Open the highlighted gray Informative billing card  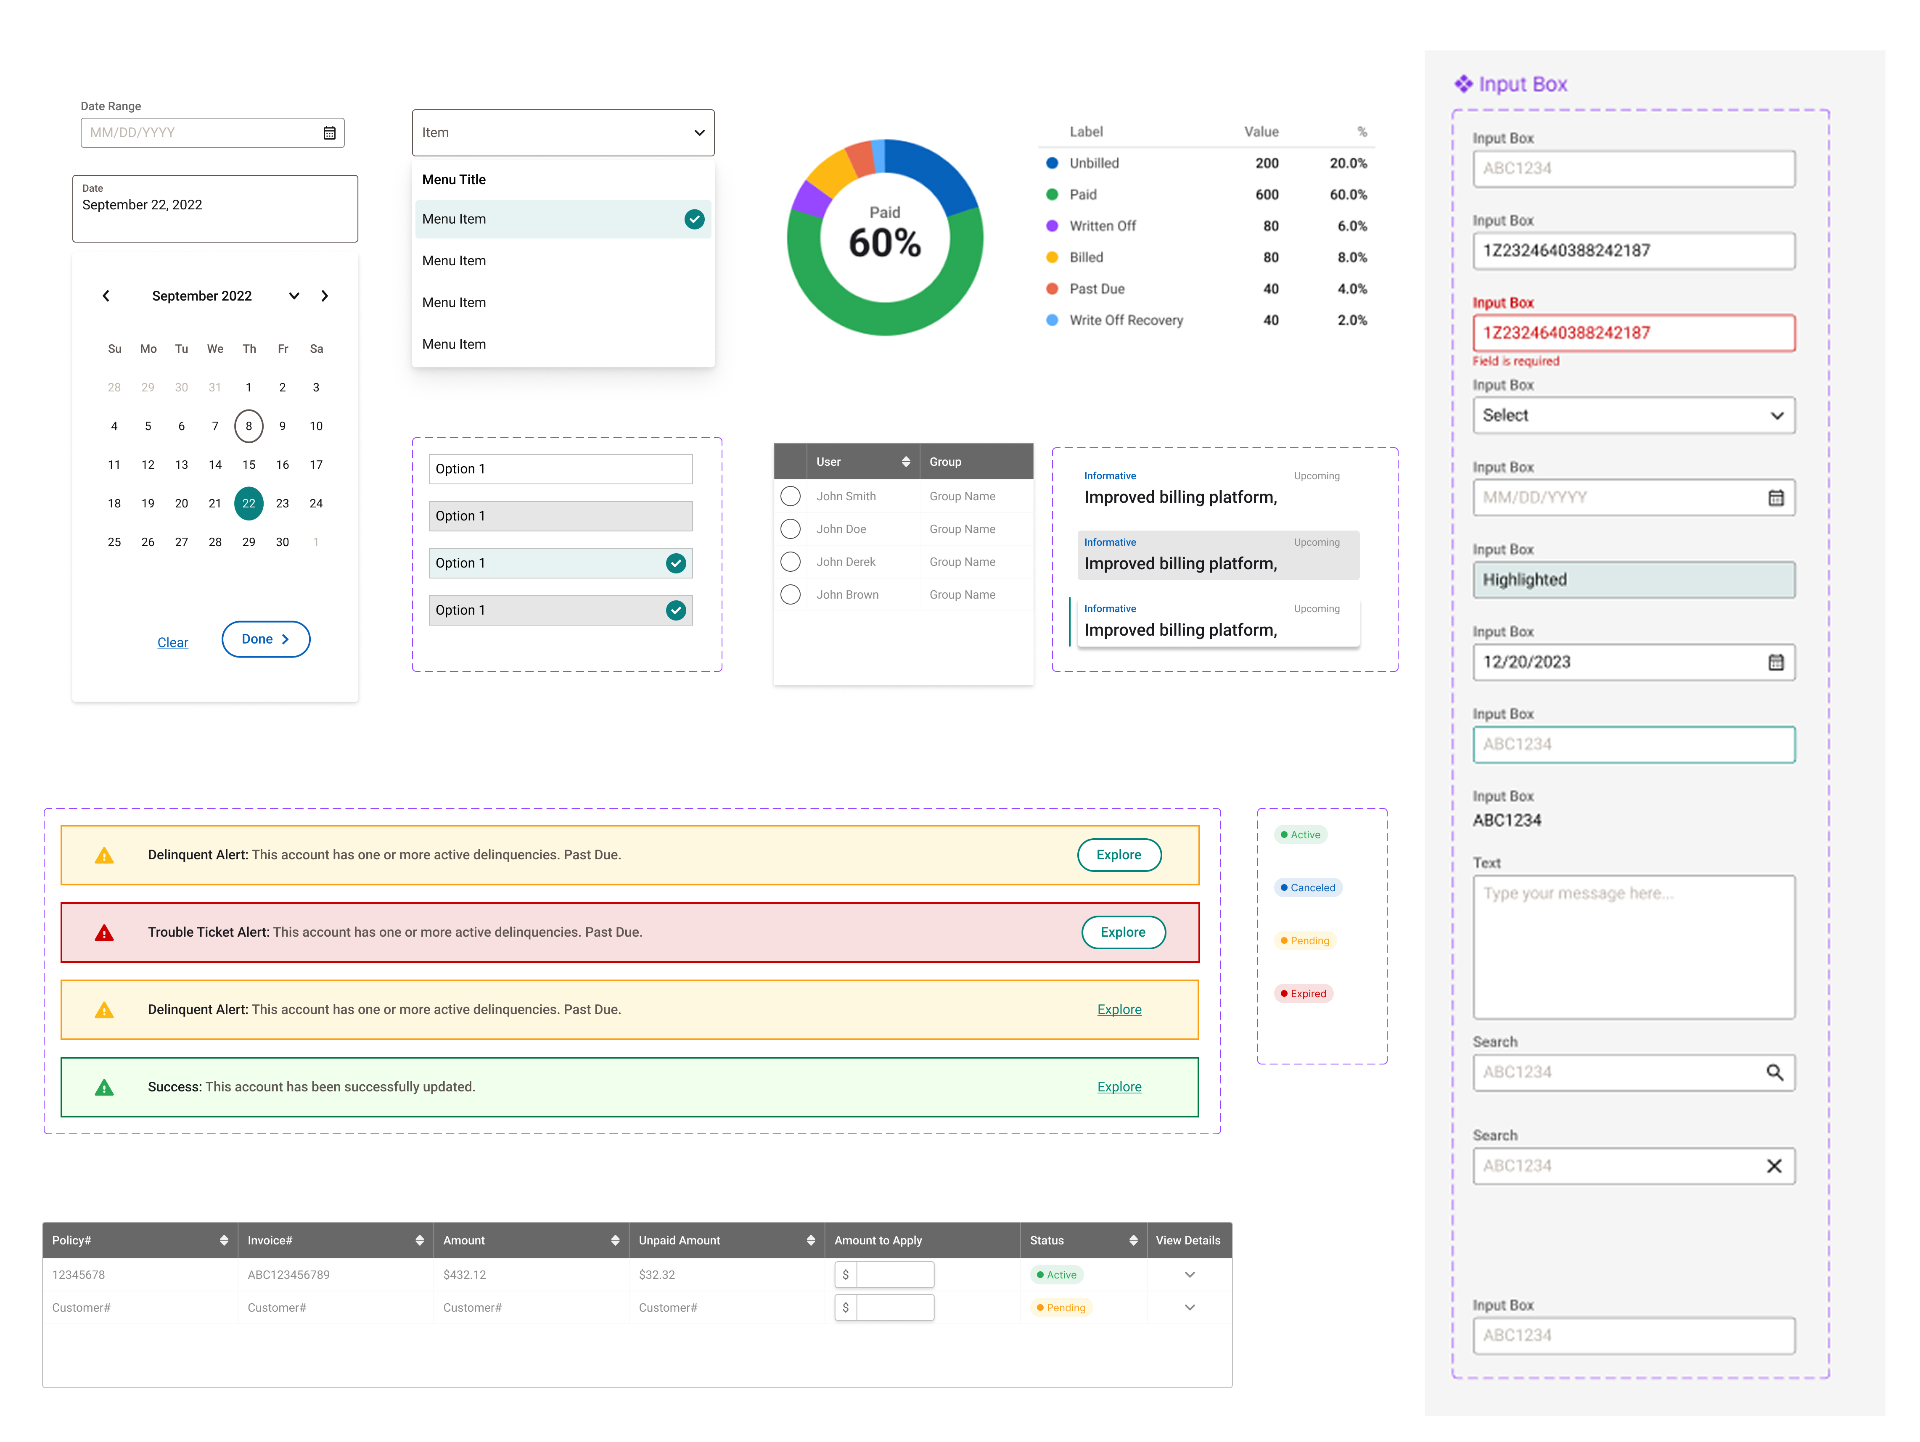click(1219, 555)
